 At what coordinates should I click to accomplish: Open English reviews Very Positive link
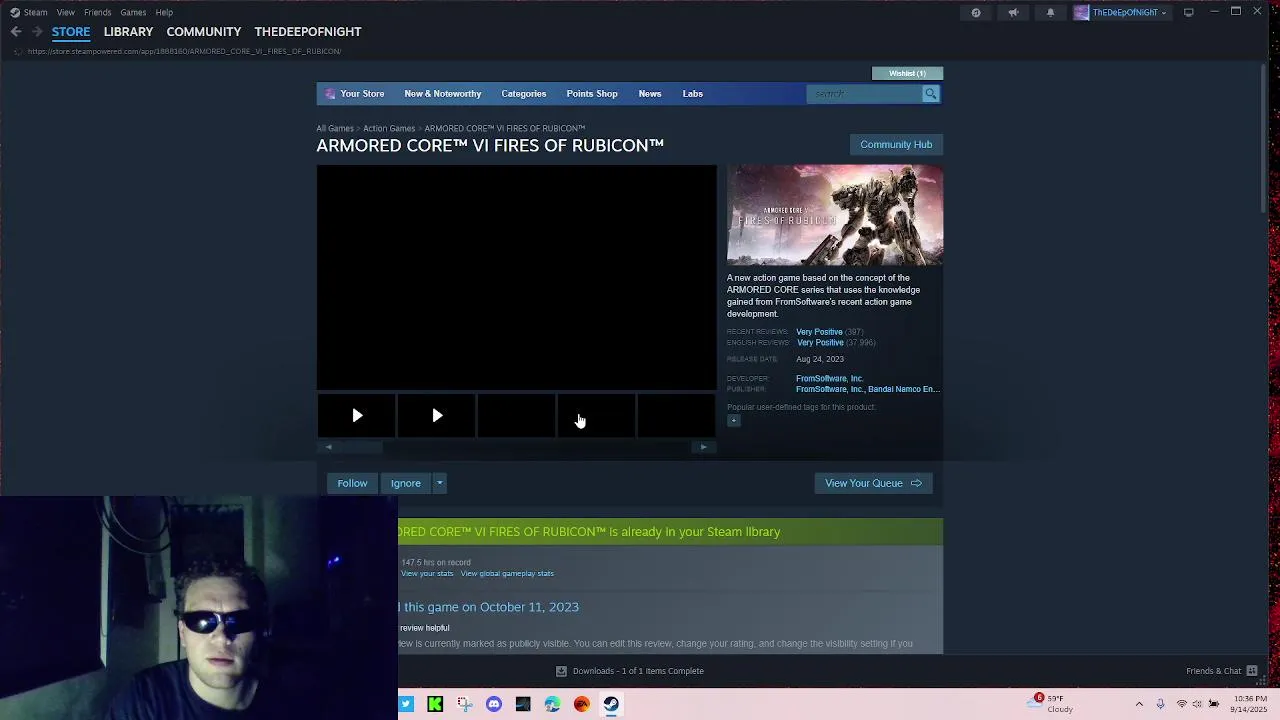pos(820,343)
